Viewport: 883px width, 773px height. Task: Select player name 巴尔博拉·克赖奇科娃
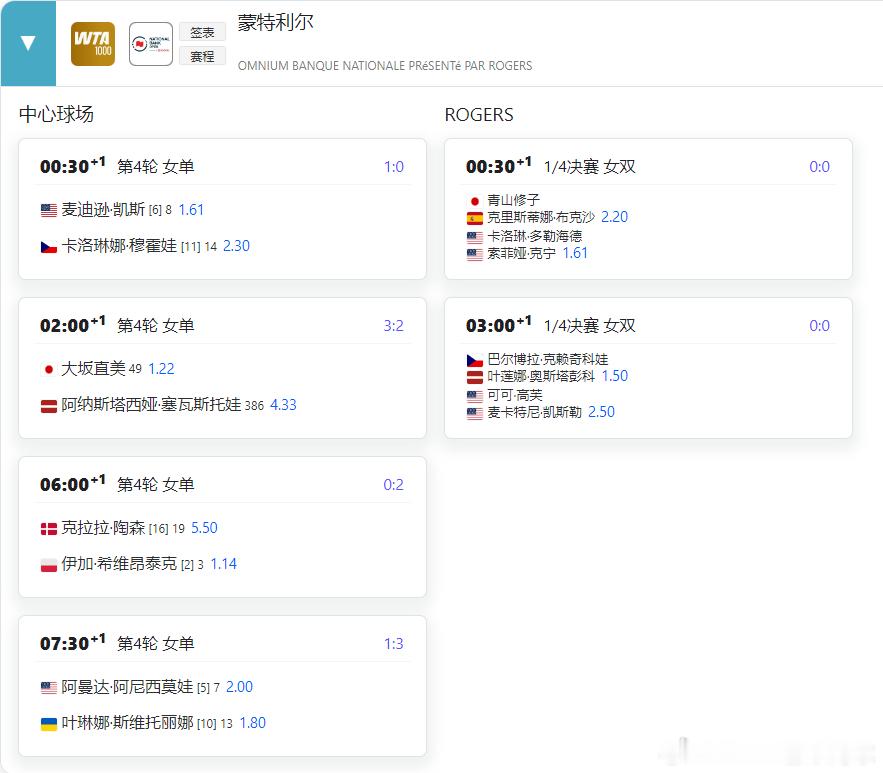[547, 359]
